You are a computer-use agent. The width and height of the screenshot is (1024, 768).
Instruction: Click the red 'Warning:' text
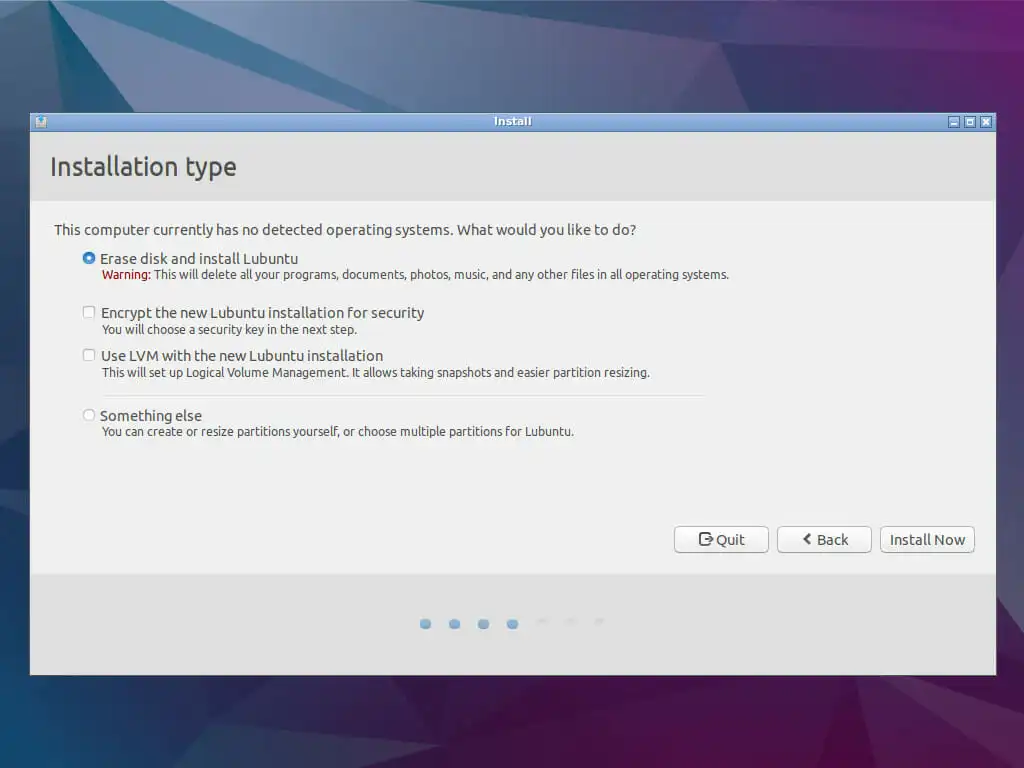(x=126, y=275)
